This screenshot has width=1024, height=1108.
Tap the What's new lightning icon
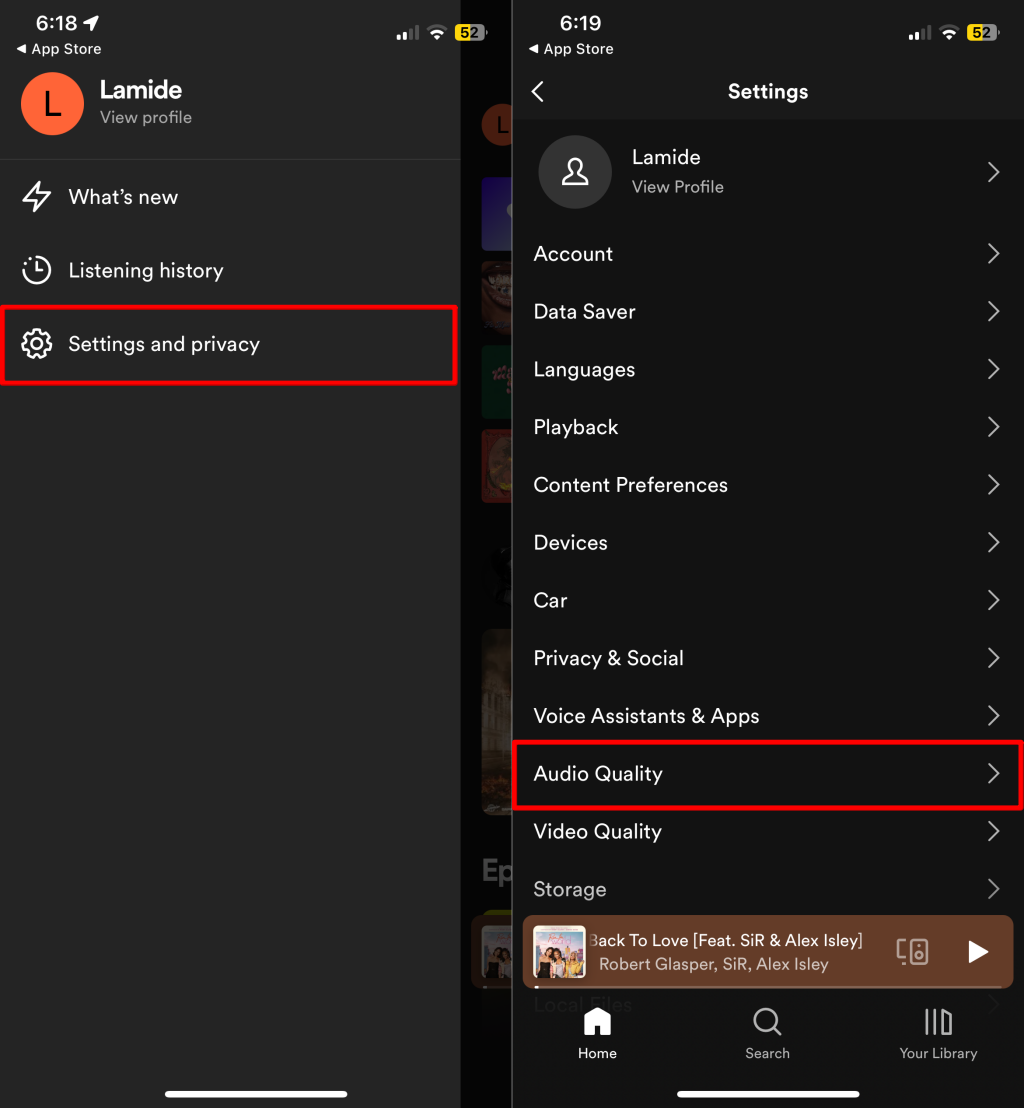coord(36,196)
